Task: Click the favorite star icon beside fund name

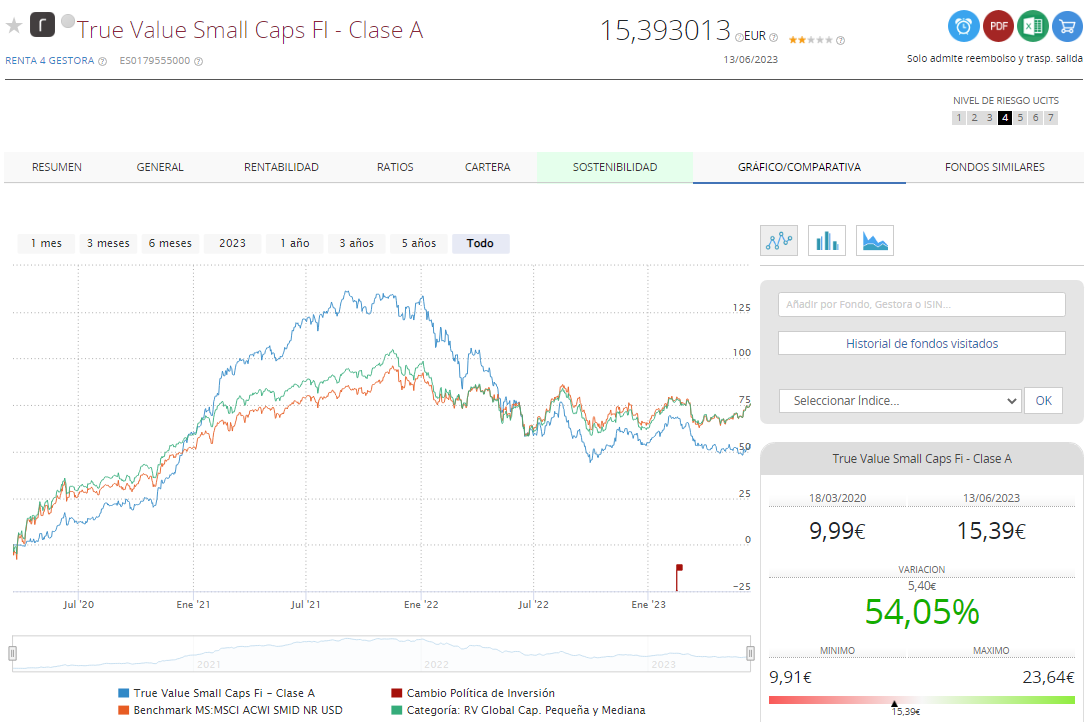Action: point(14,25)
